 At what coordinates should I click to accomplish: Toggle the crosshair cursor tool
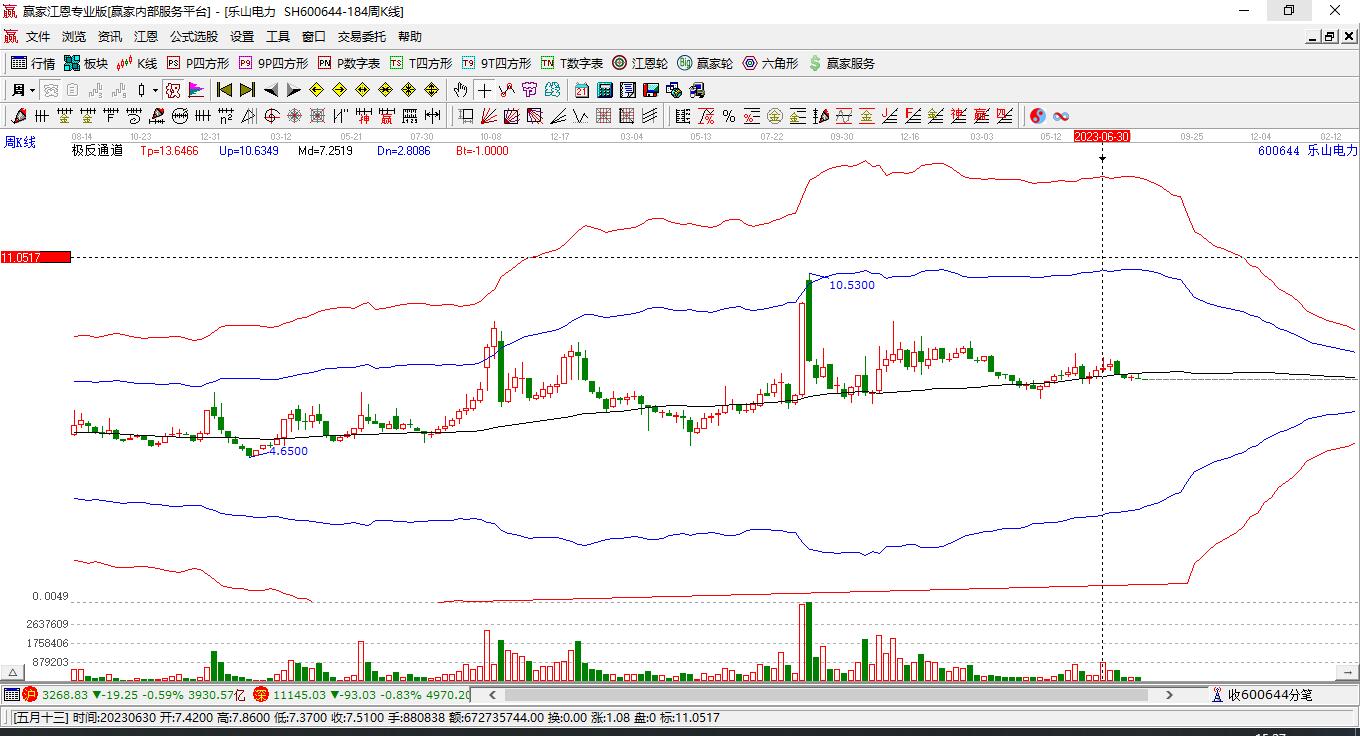click(484, 90)
